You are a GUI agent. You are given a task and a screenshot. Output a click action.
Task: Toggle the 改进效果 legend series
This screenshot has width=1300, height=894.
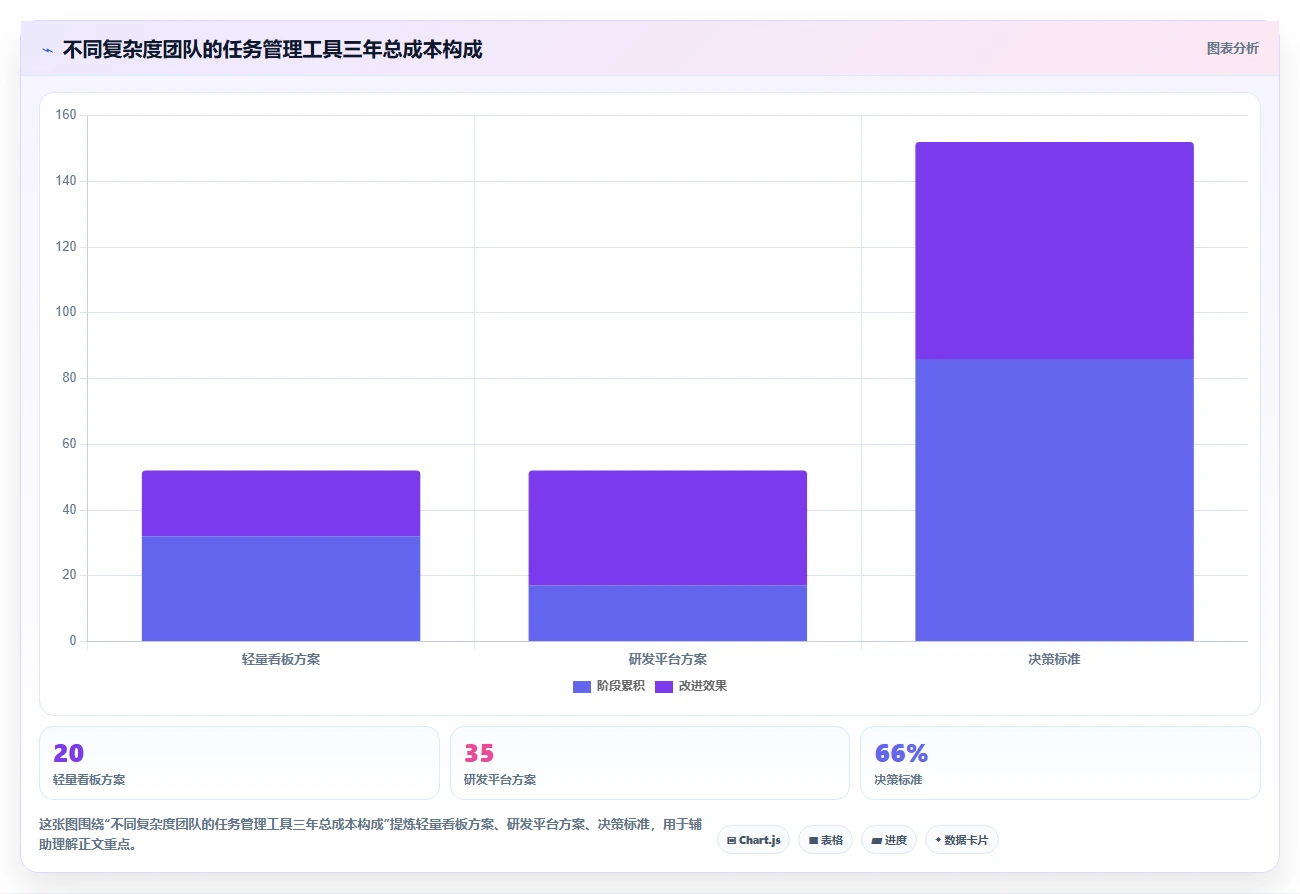[690, 686]
